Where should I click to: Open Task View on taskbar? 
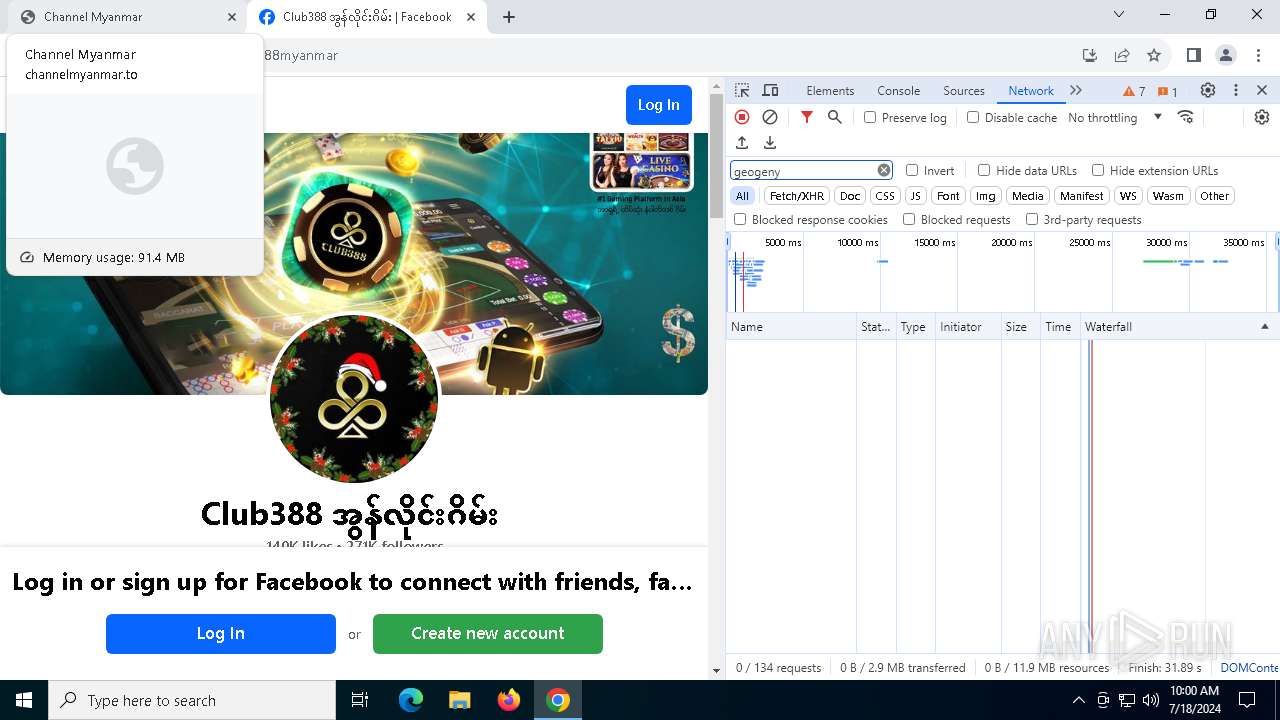[x=360, y=700]
